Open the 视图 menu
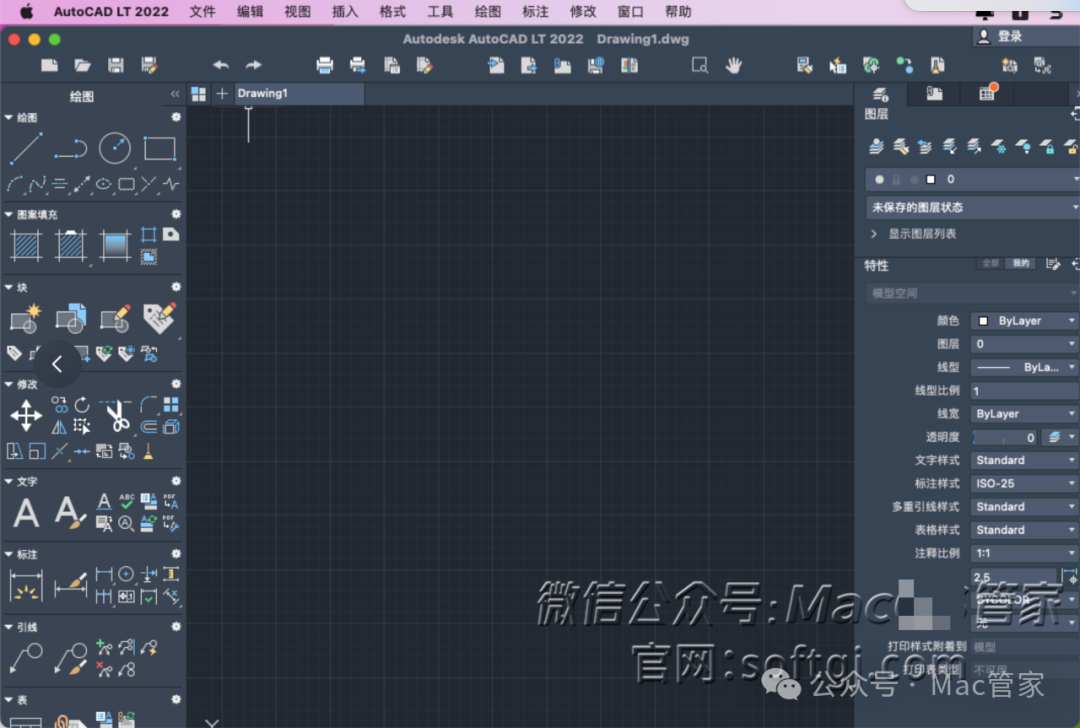The width and height of the screenshot is (1080, 728). [298, 12]
